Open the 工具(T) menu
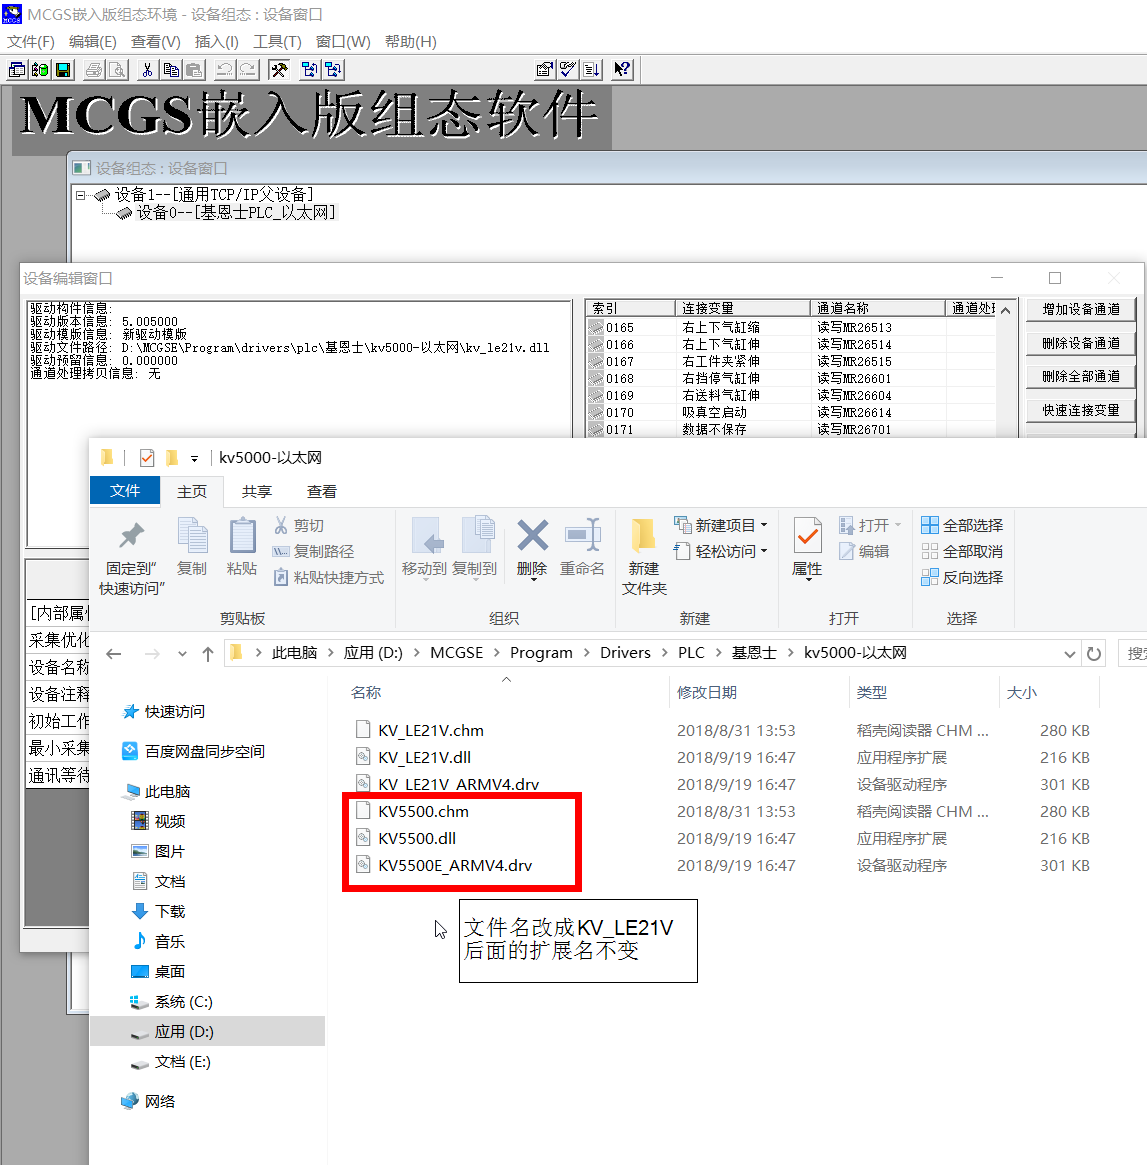1147x1165 pixels. point(277,42)
